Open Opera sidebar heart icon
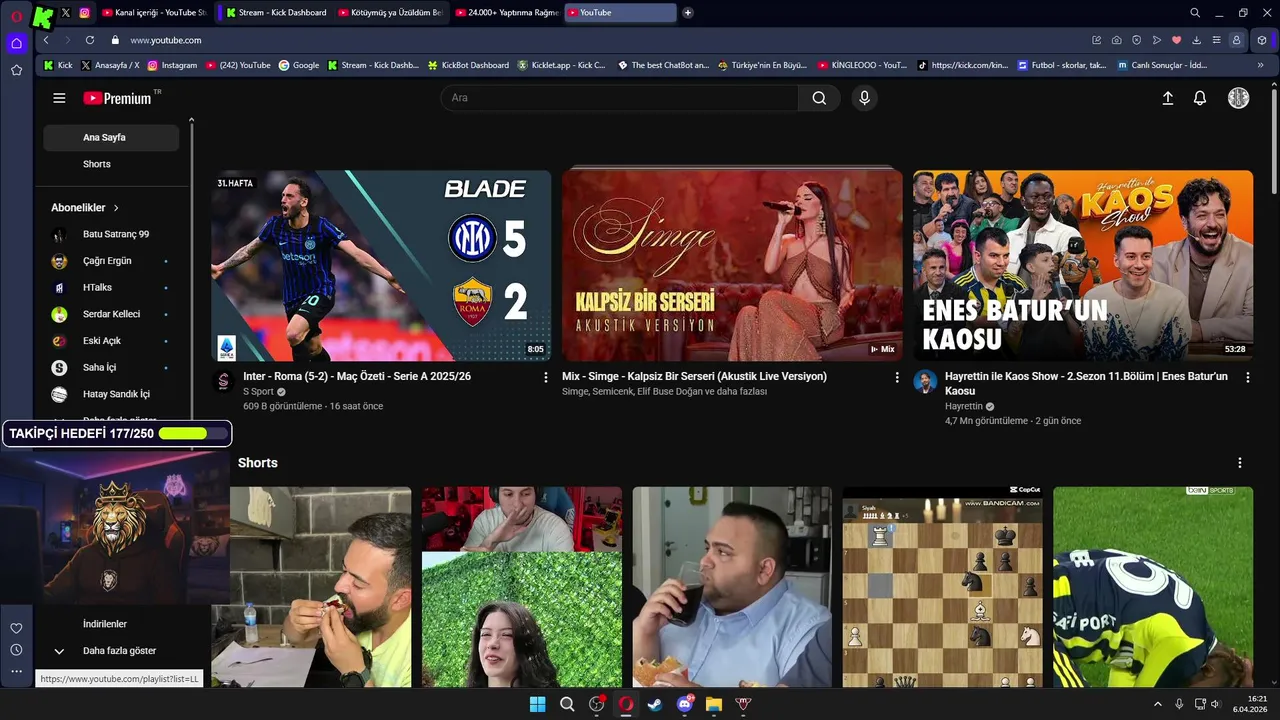1280x720 pixels. click(x=16, y=628)
